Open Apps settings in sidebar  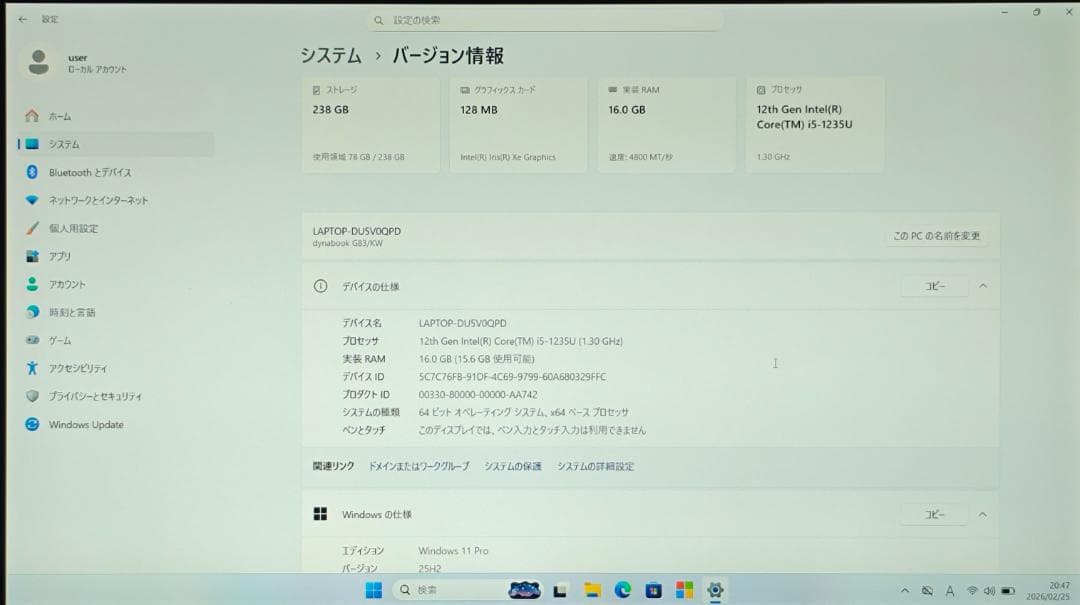pyautogui.click(x=116, y=256)
